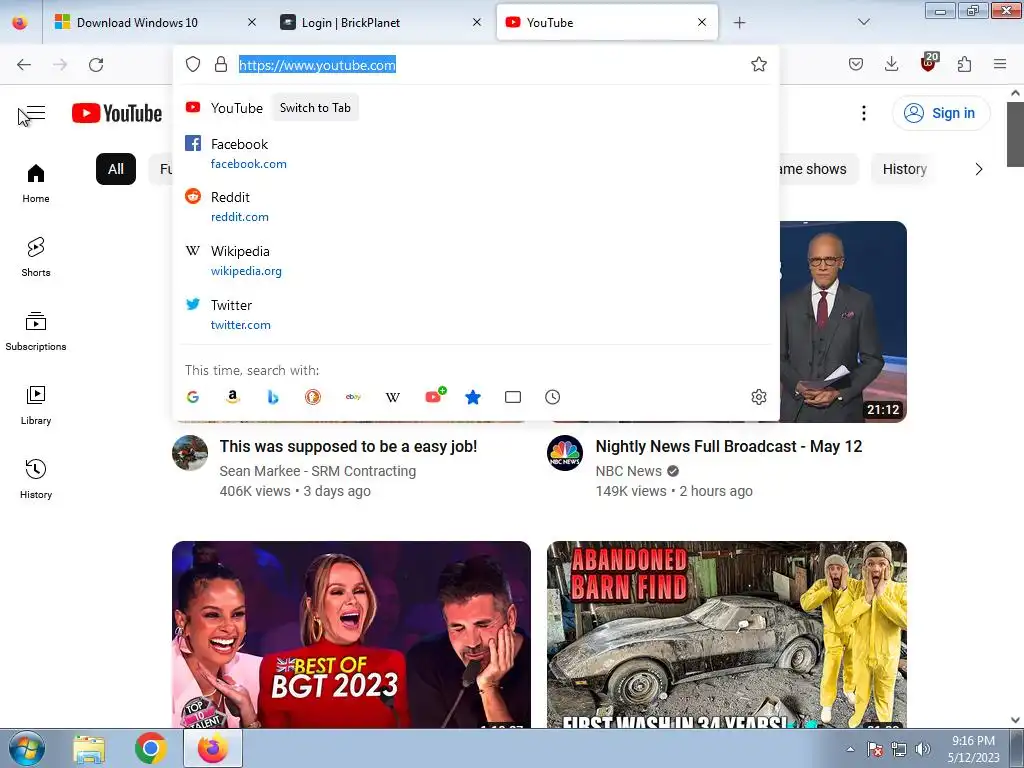The height and width of the screenshot is (768, 1024).
Task: Bookmark this page with the star
Action: (x=758, y=64)
